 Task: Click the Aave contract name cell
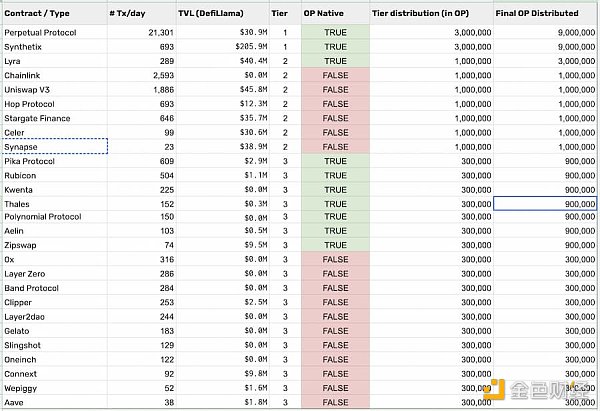point(55,402)
